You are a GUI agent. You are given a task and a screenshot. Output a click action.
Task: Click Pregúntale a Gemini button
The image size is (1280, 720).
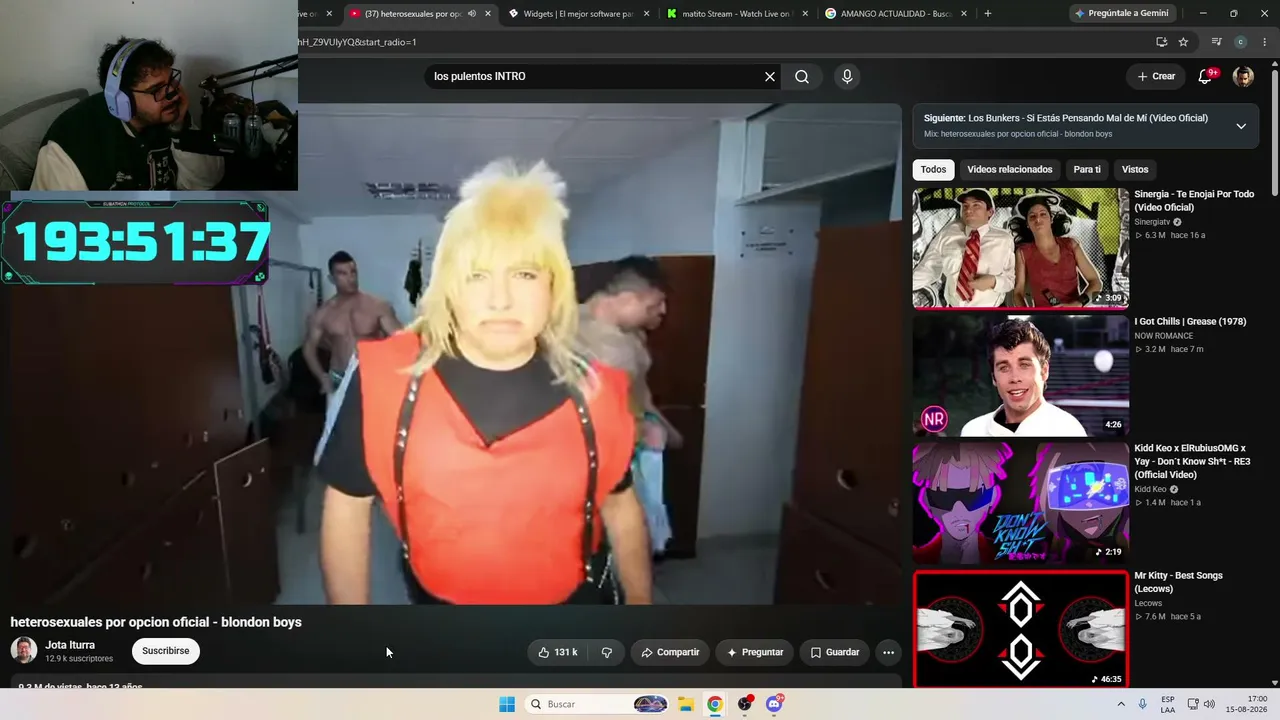click(1122, 14)
